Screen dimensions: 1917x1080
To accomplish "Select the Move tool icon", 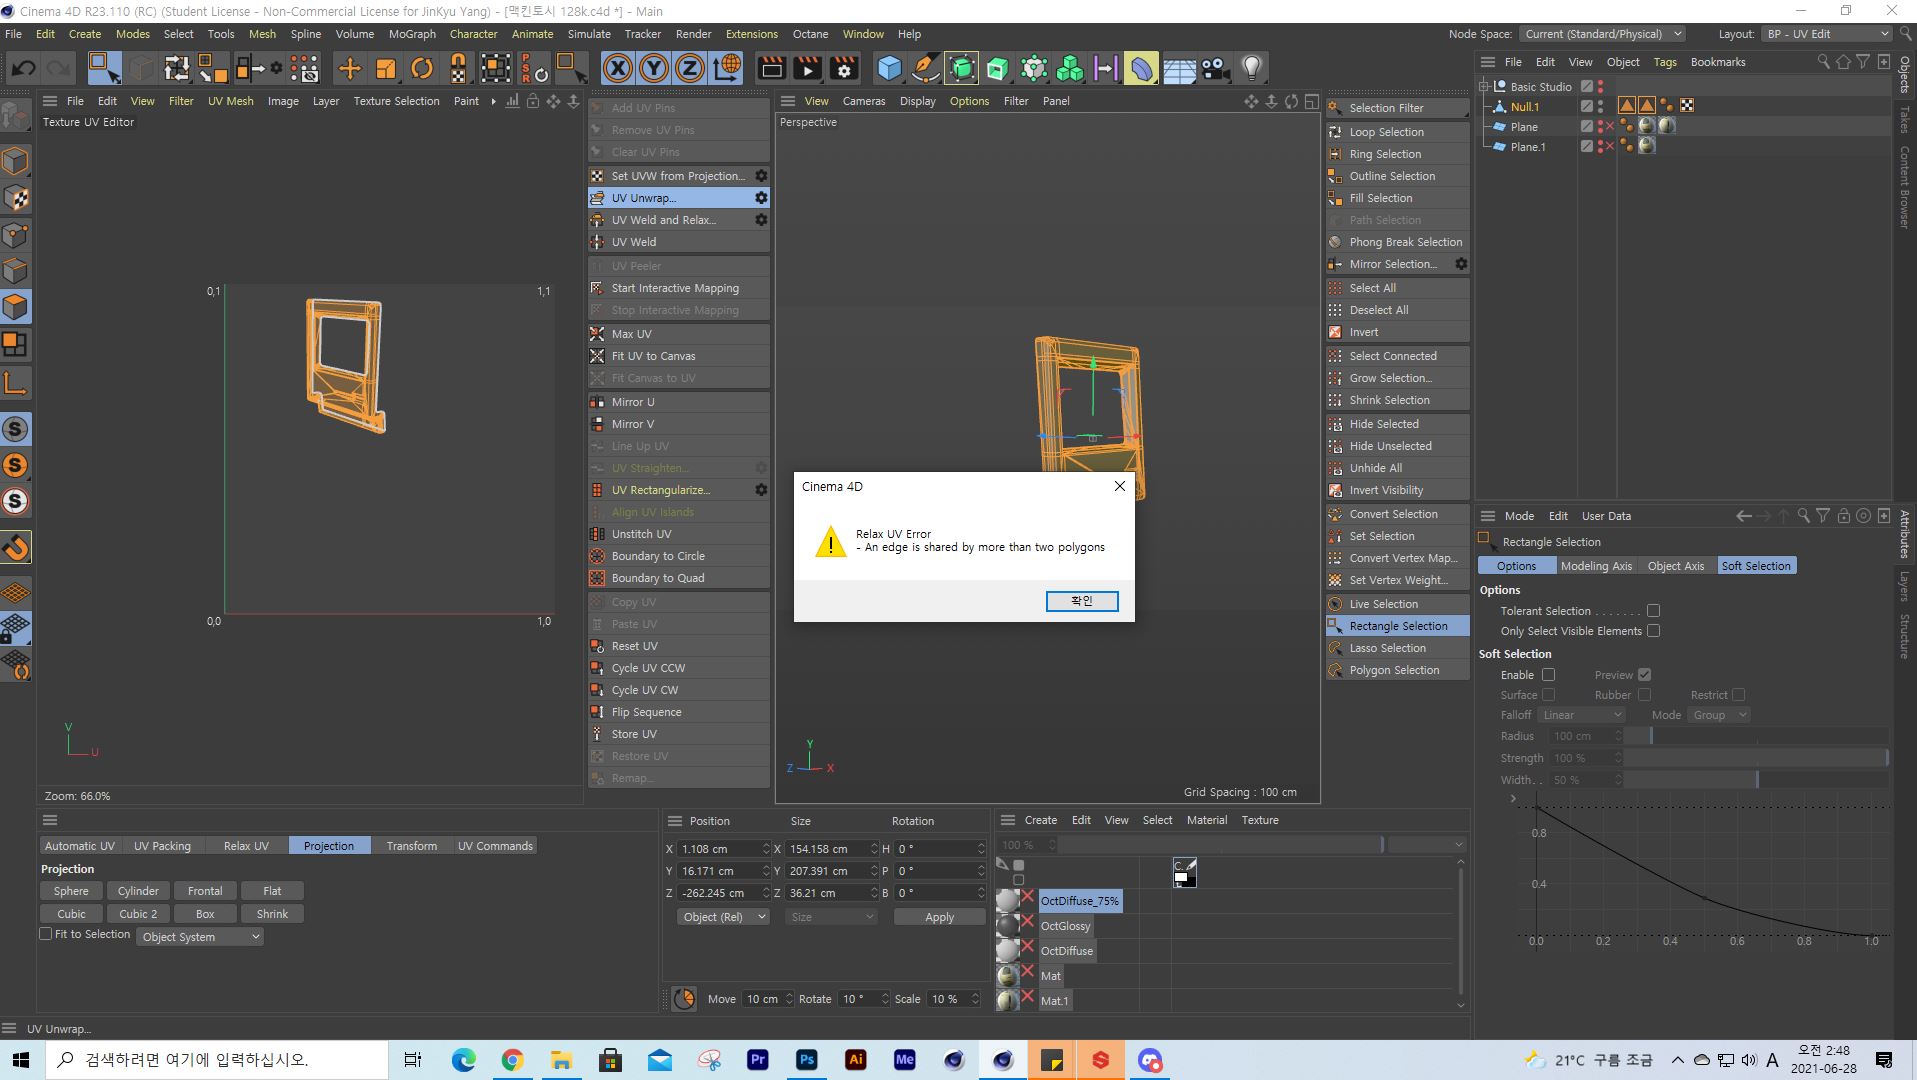I will pyautogui.click(x=349, y=68).
